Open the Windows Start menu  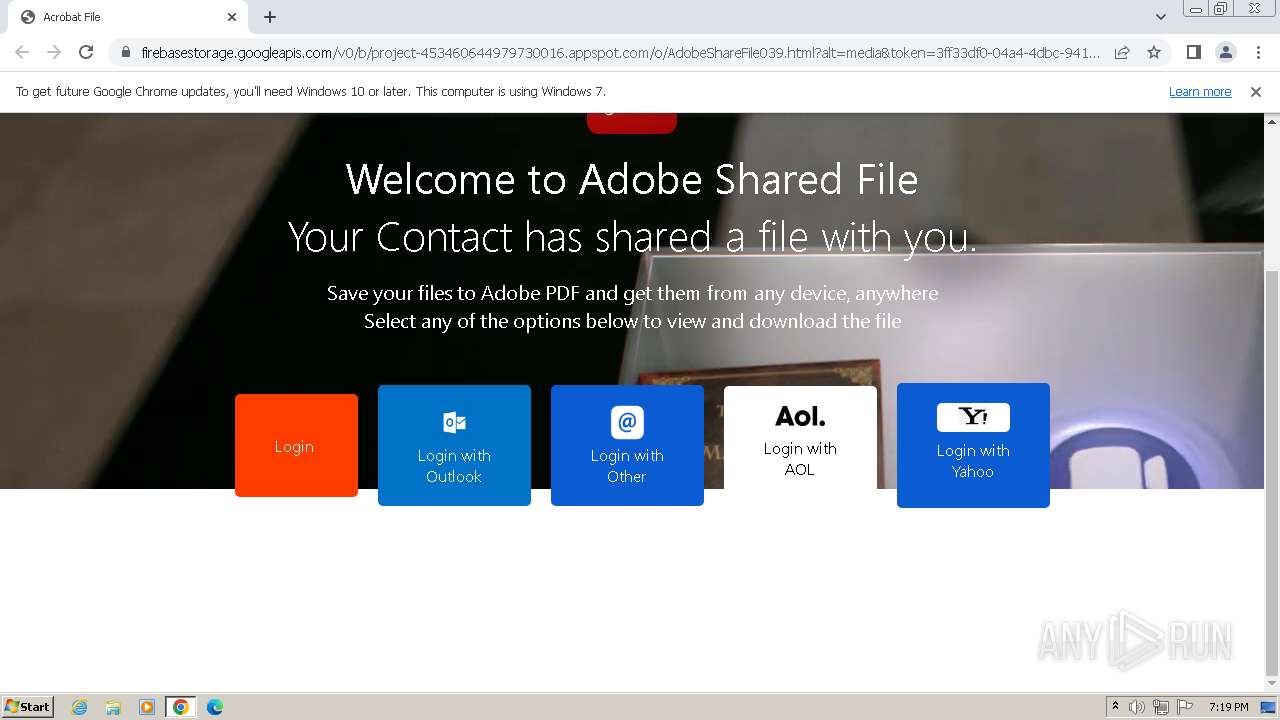[x=27, y=707]
